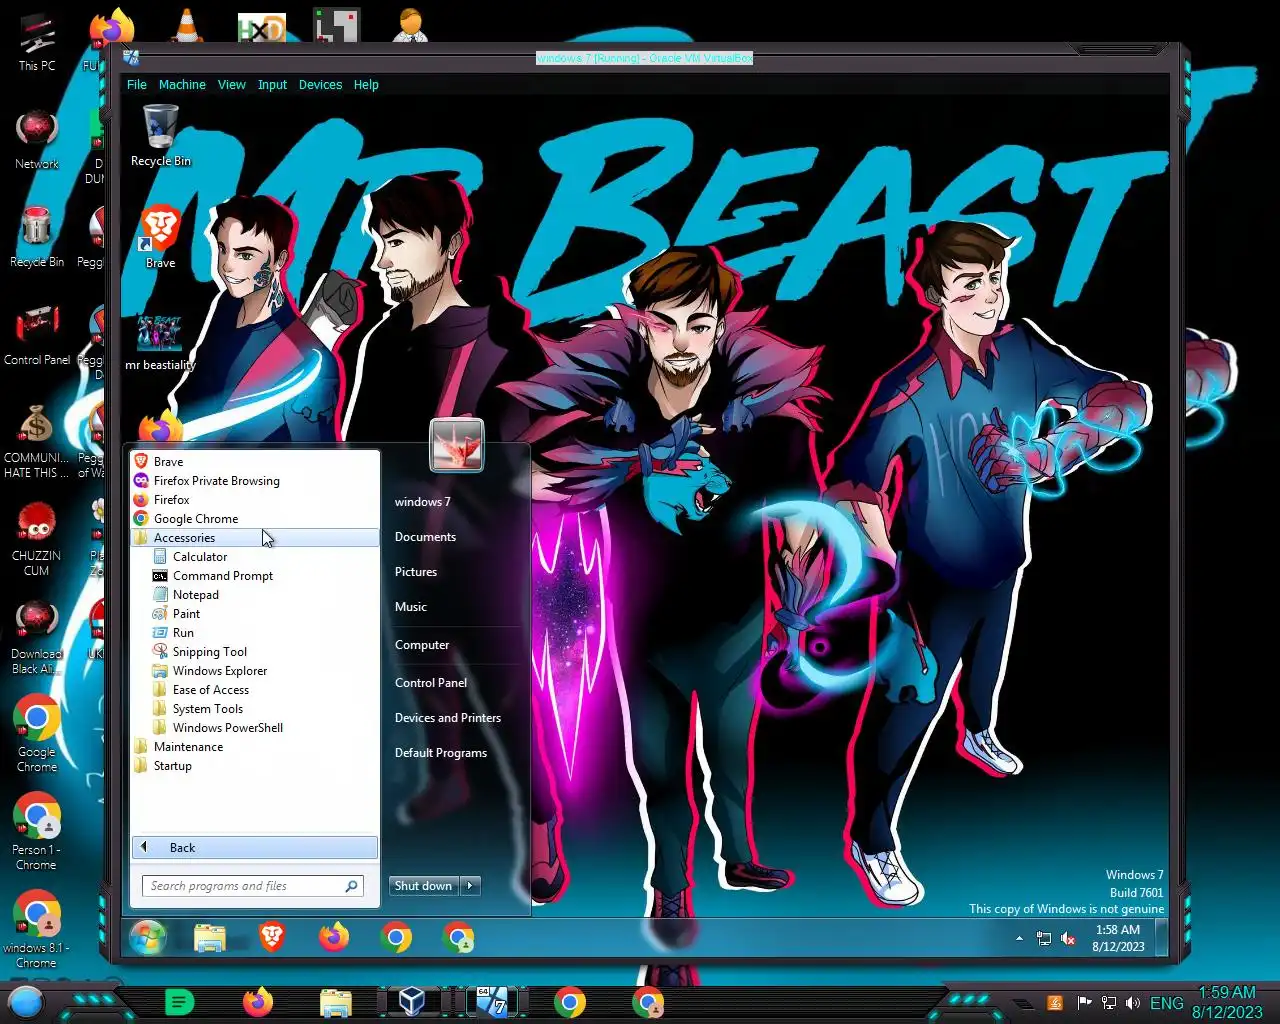This screenshot has width=1280, height=1024.
Task: Click the ENG language indicator on the host taskbar
Action: tap(1166, 1003)
